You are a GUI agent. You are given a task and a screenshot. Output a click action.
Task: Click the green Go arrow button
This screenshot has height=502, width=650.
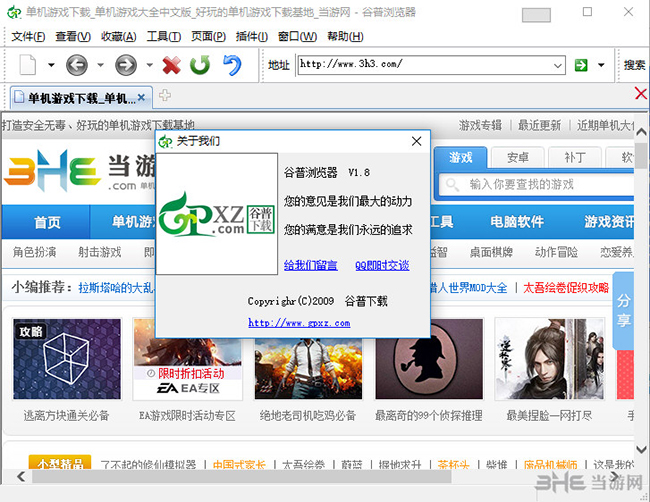point(581,65)
